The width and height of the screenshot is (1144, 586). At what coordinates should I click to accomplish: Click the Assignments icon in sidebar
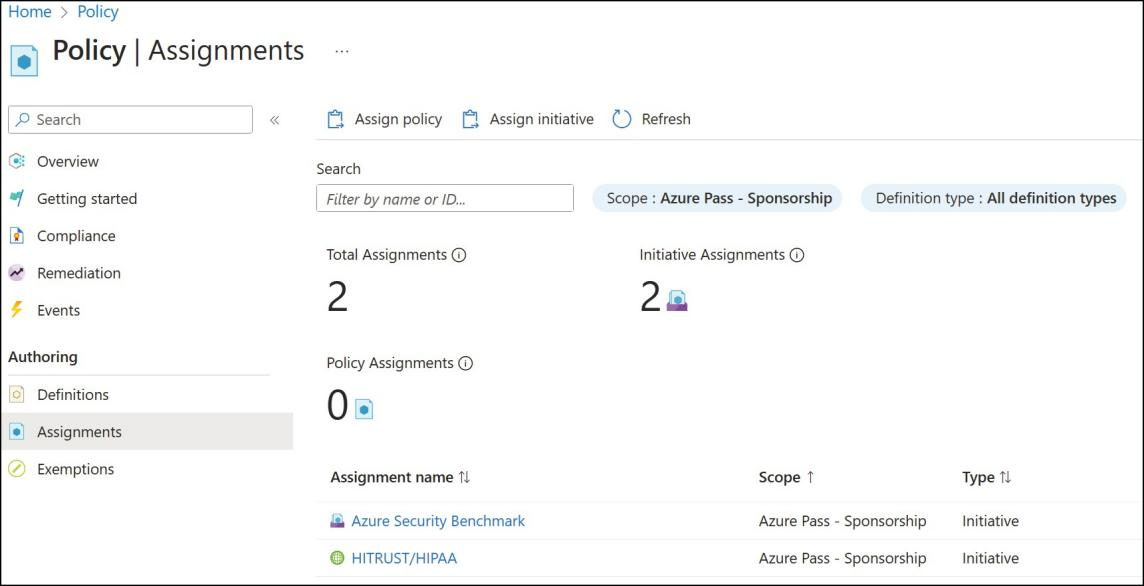[17, 431]
